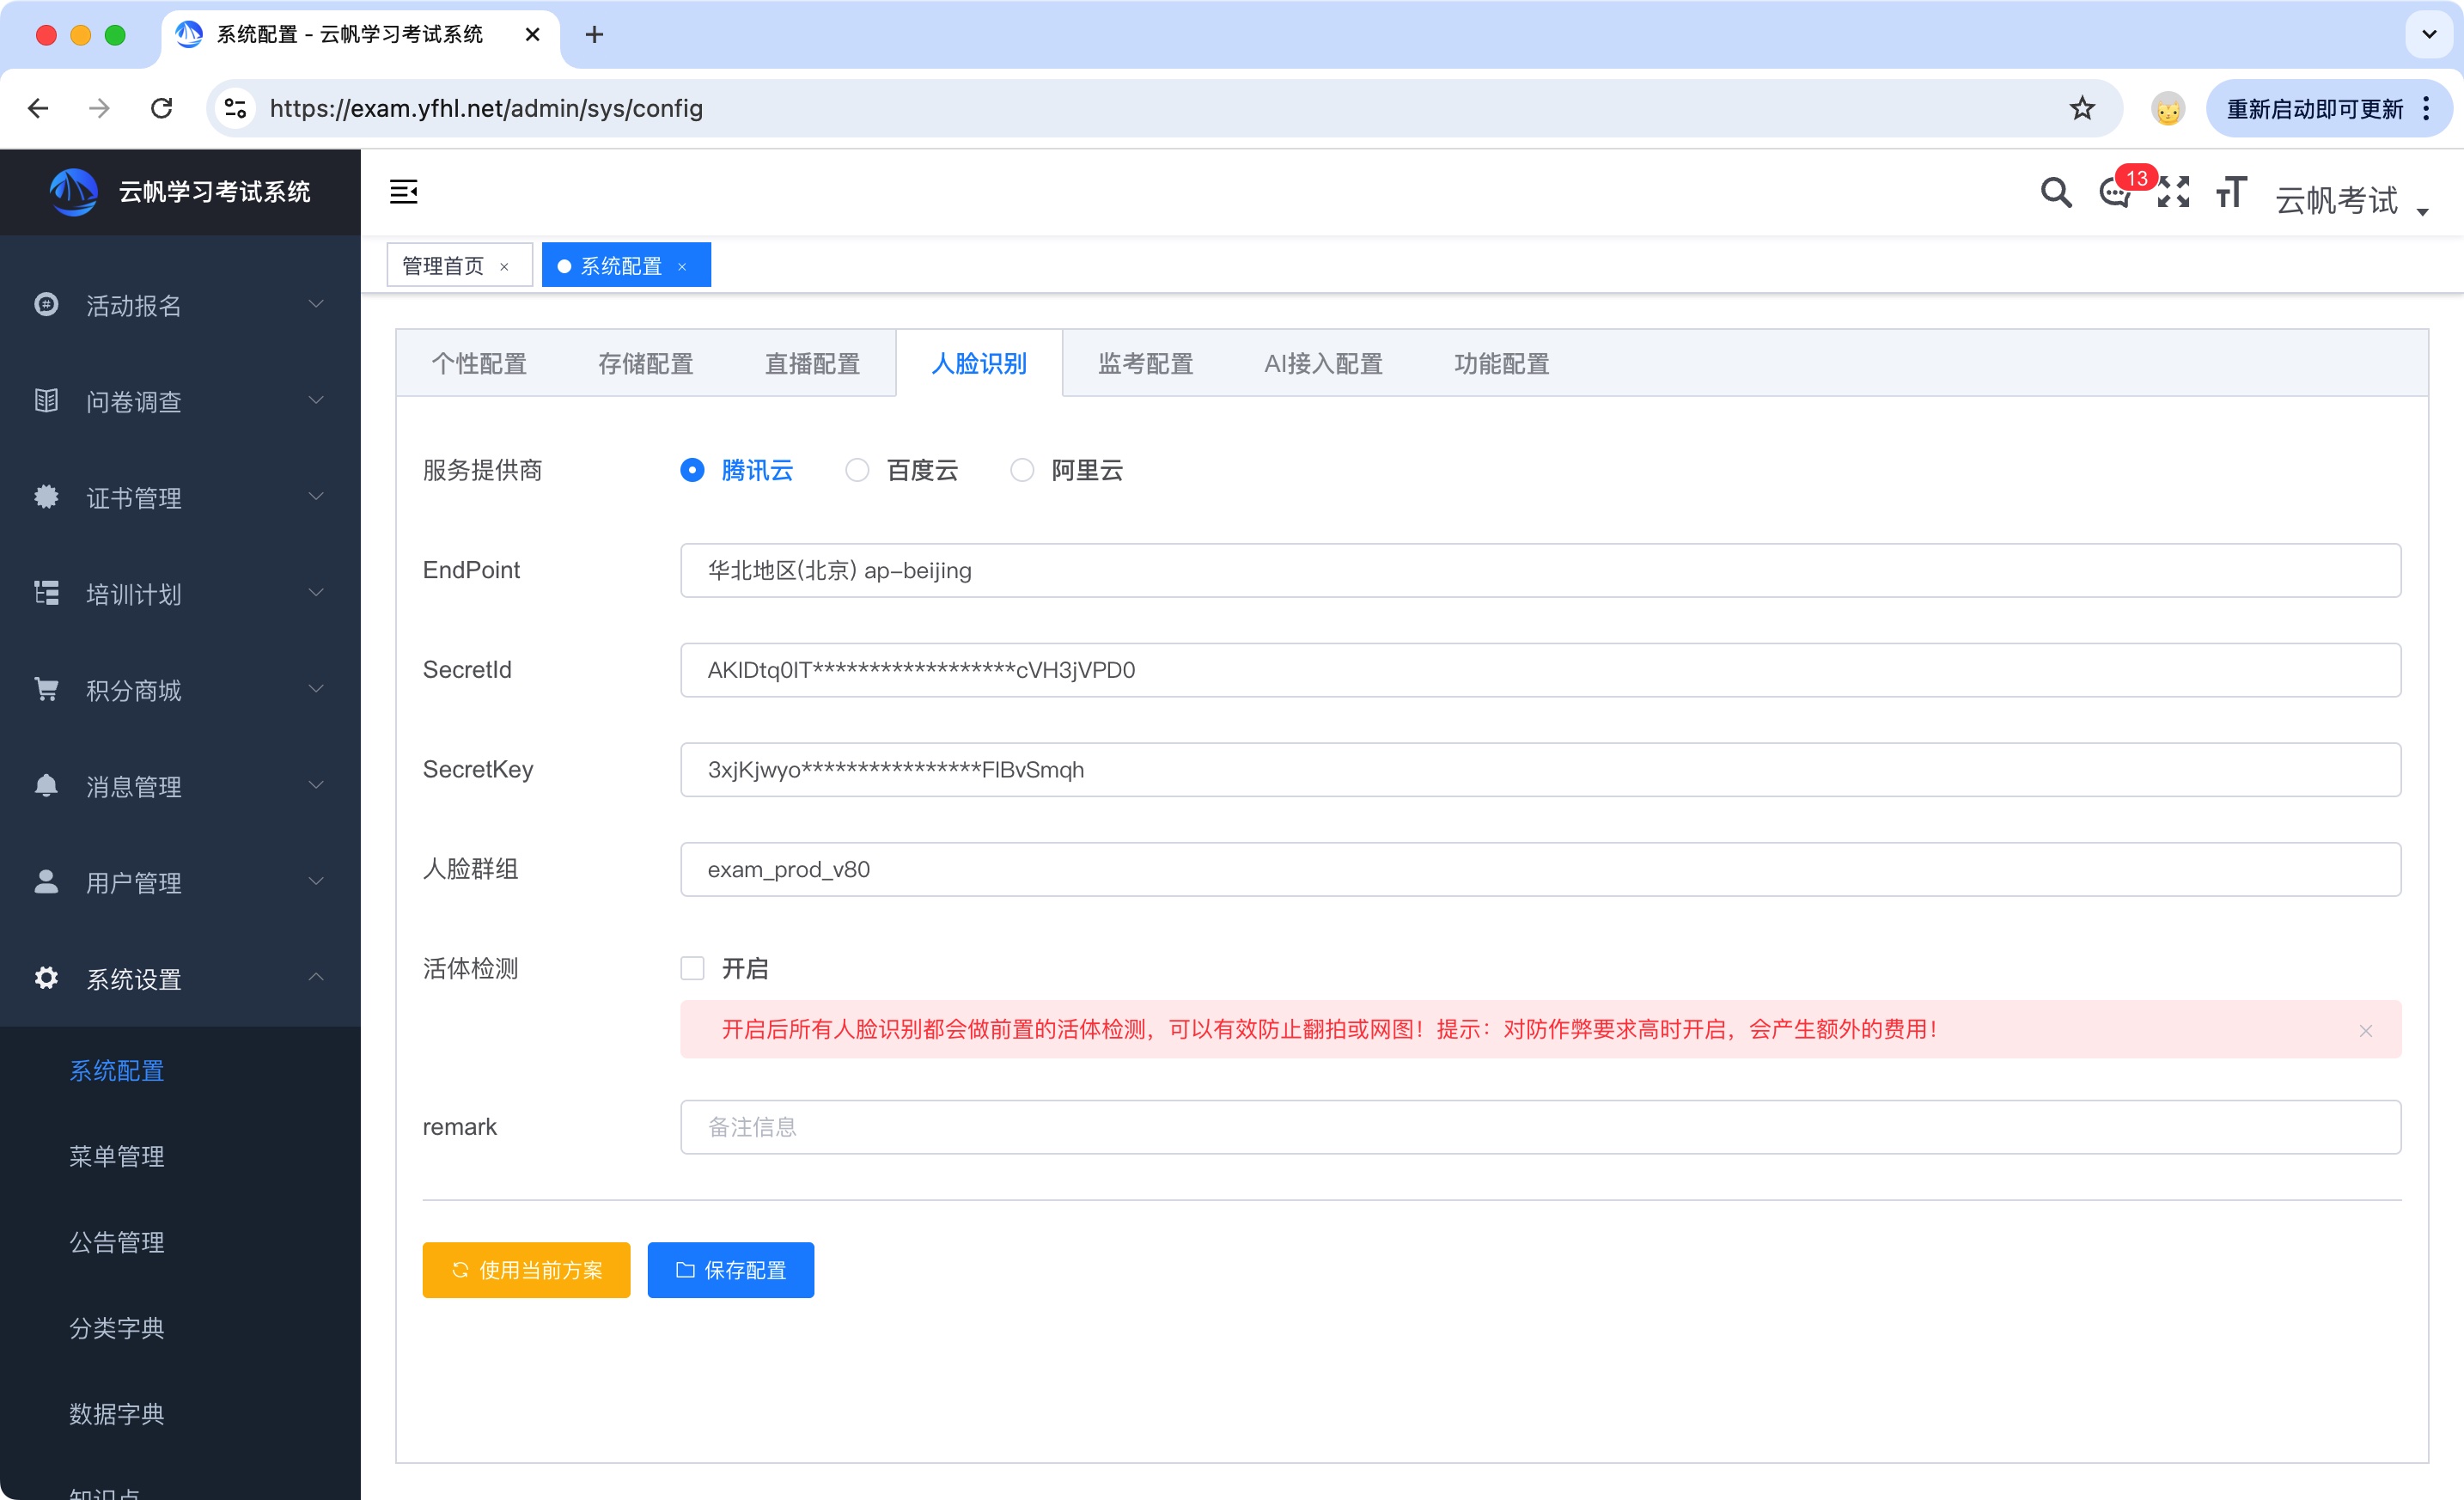Click the 使用当前方案 button
2464x1500 pixels.
526,1270
